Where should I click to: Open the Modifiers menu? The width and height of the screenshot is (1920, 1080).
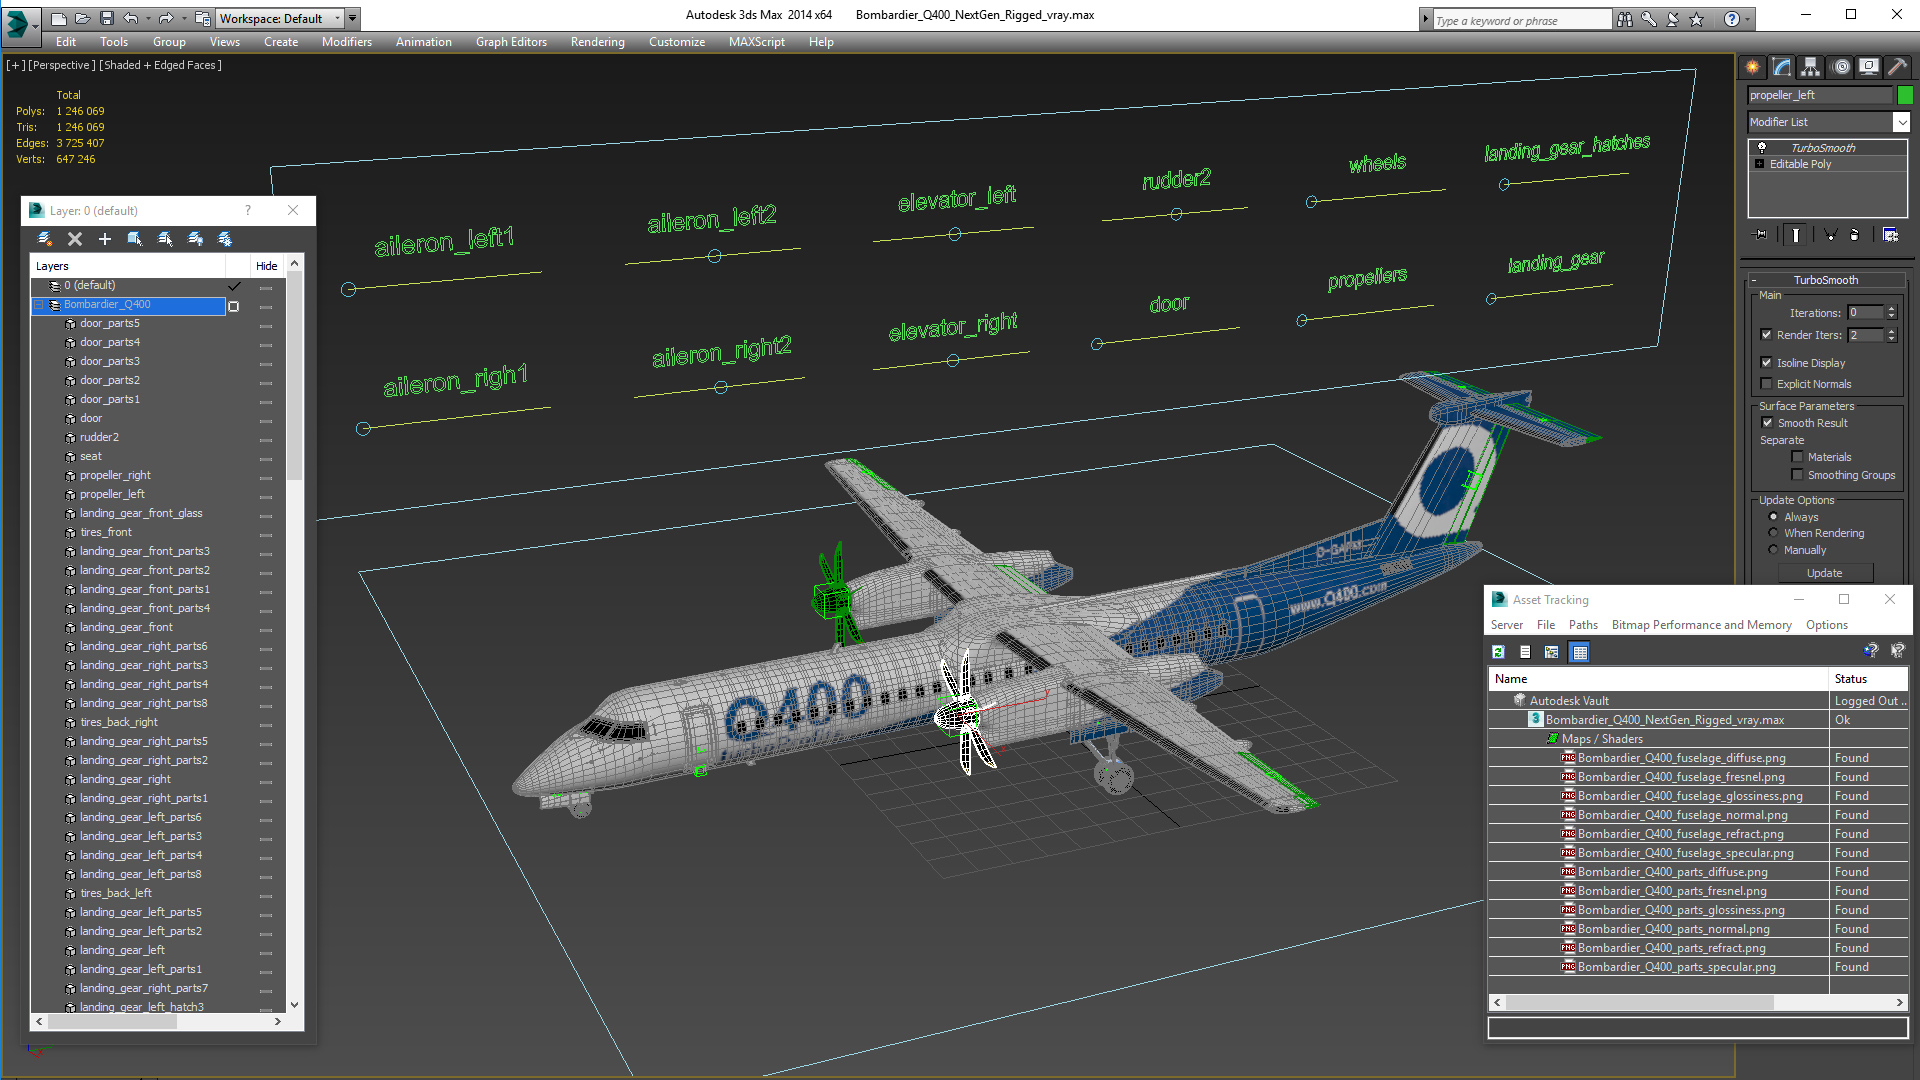tap(346, 42)
